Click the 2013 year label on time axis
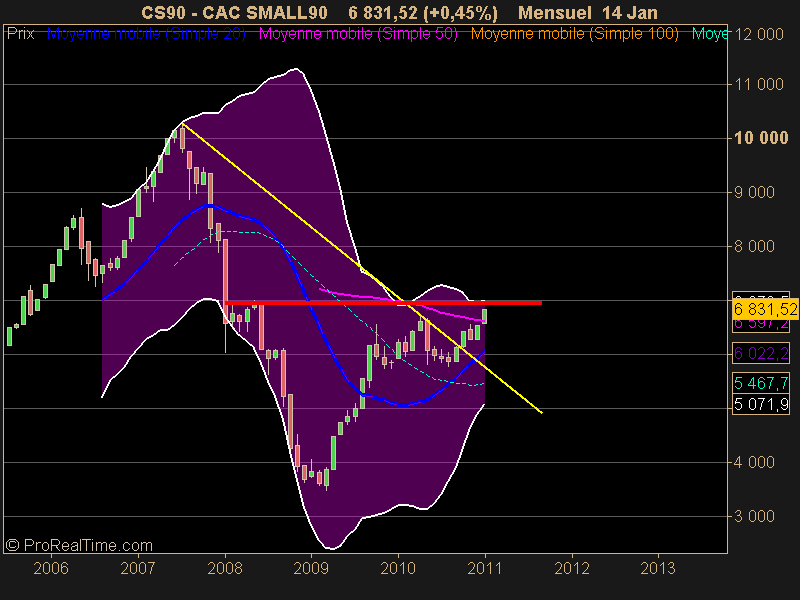Screen dimensions: 800x600 pyautogui.click(x=658, y=568)
